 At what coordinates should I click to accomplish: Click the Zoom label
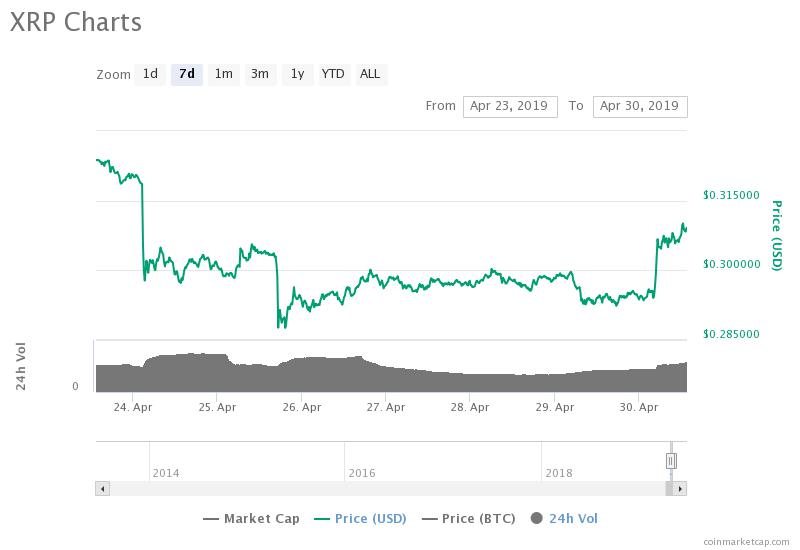pyautogui.click(x=113, y=75)
